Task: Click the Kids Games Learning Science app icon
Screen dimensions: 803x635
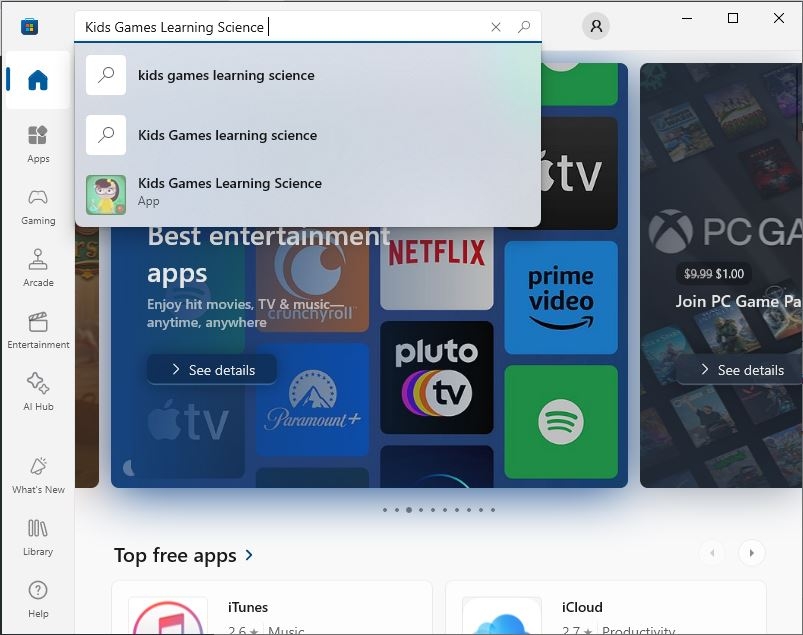Action: (106, 195)
